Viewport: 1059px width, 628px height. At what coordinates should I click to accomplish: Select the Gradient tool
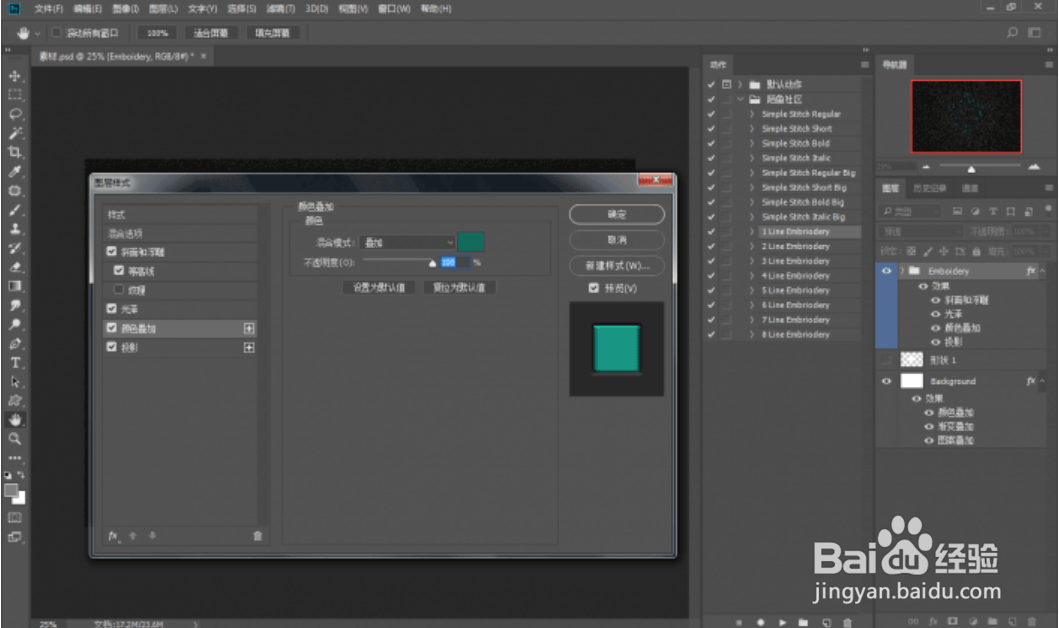point(15,286)
